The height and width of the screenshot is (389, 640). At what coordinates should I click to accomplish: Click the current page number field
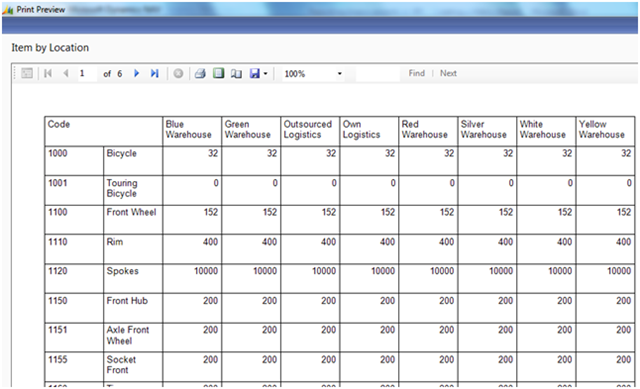[x=87, y=74]
